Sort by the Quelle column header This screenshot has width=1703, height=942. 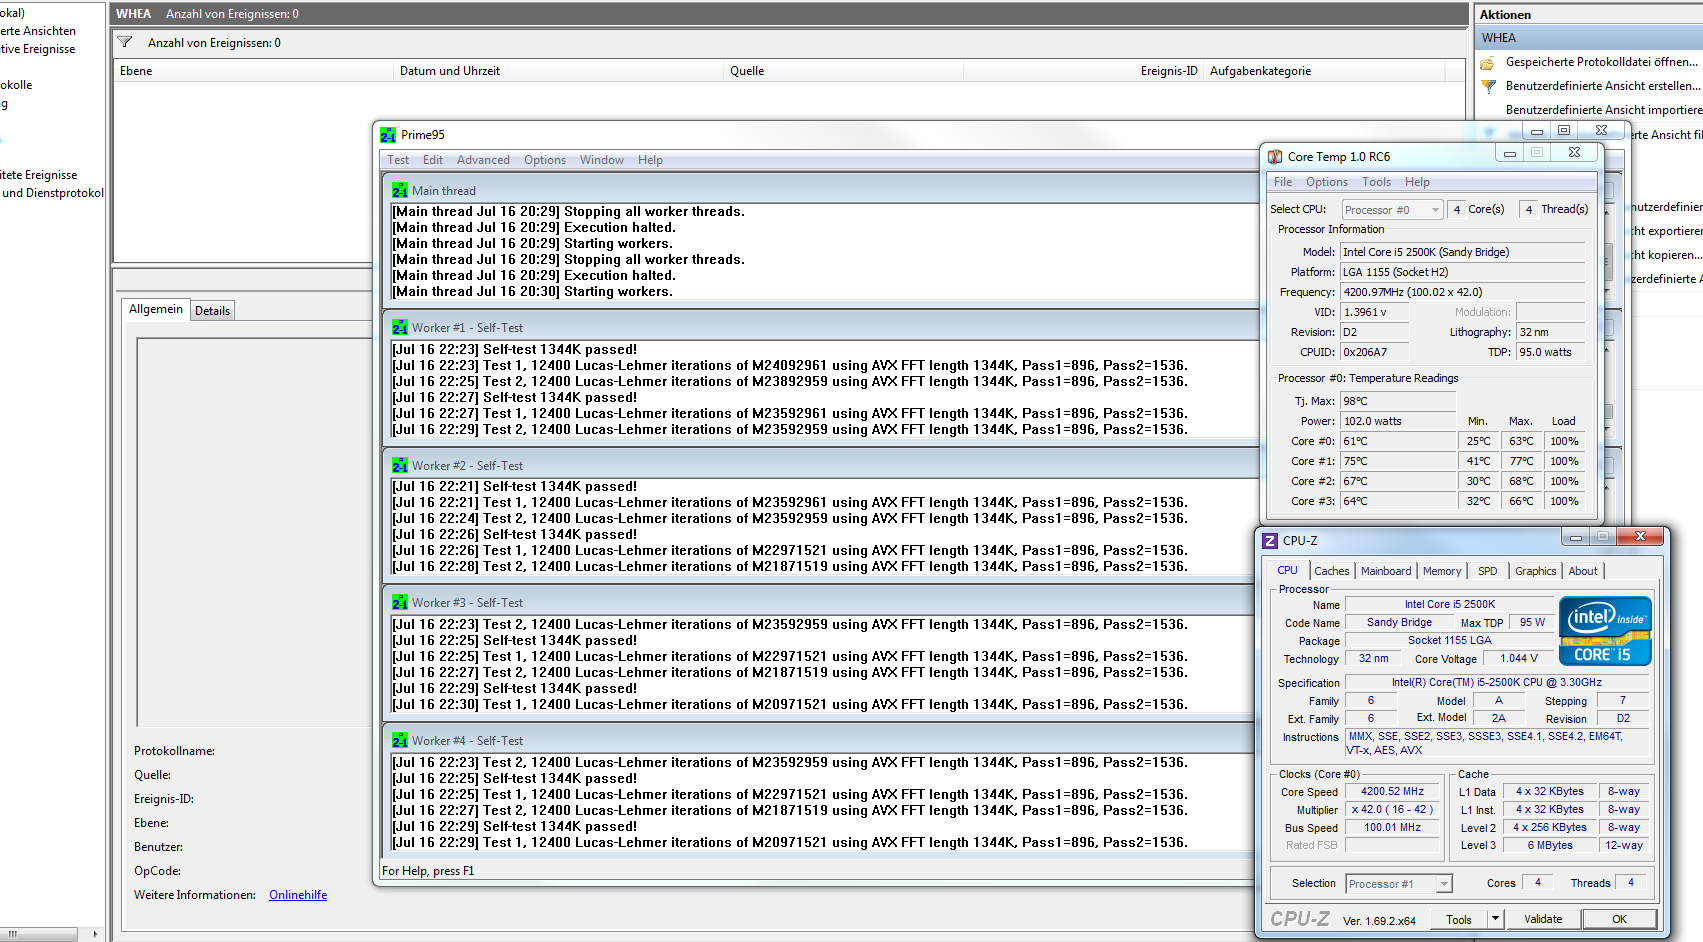tap(844, 71)
